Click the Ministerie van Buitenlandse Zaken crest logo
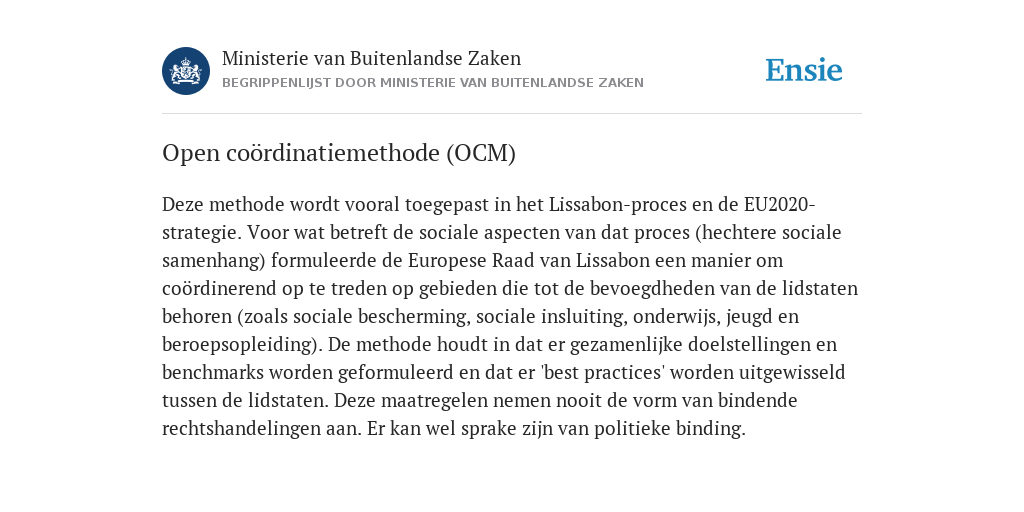This screenshot has height=512, width=1024. click(x=186, y=71)
